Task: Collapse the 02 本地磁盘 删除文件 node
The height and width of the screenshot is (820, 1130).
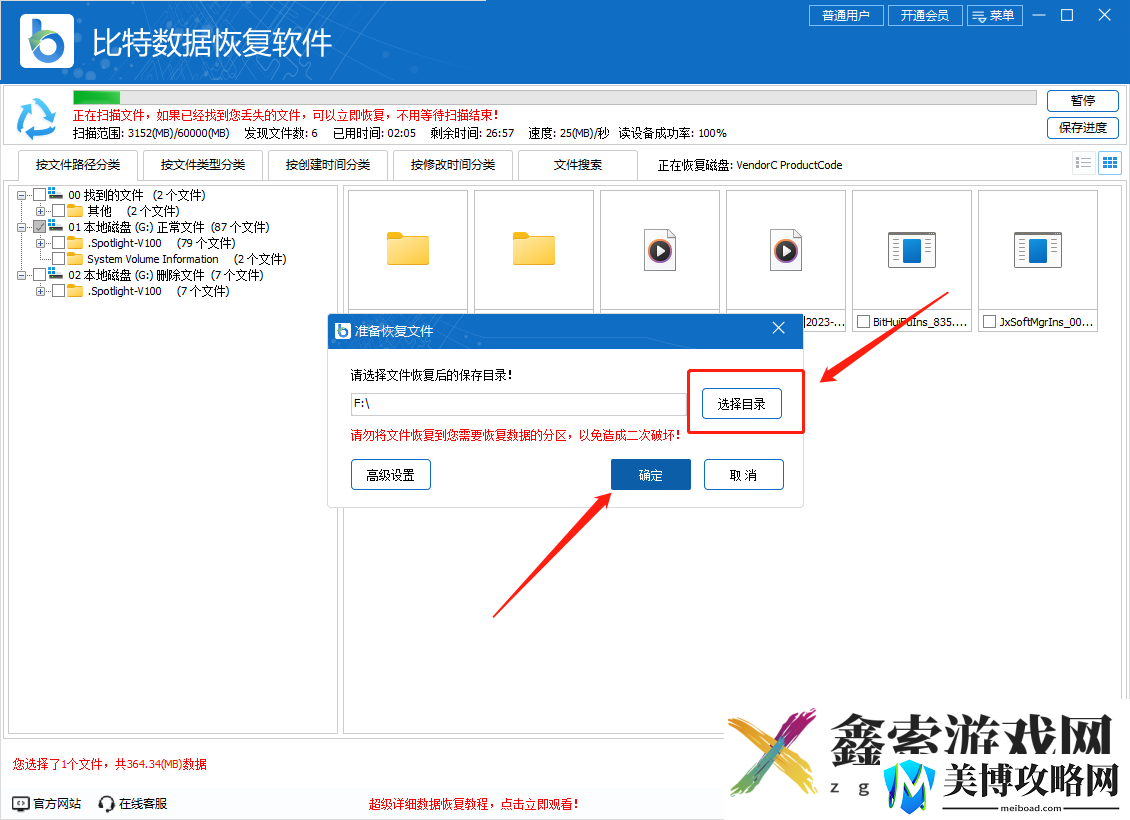Action: point(22,275)
